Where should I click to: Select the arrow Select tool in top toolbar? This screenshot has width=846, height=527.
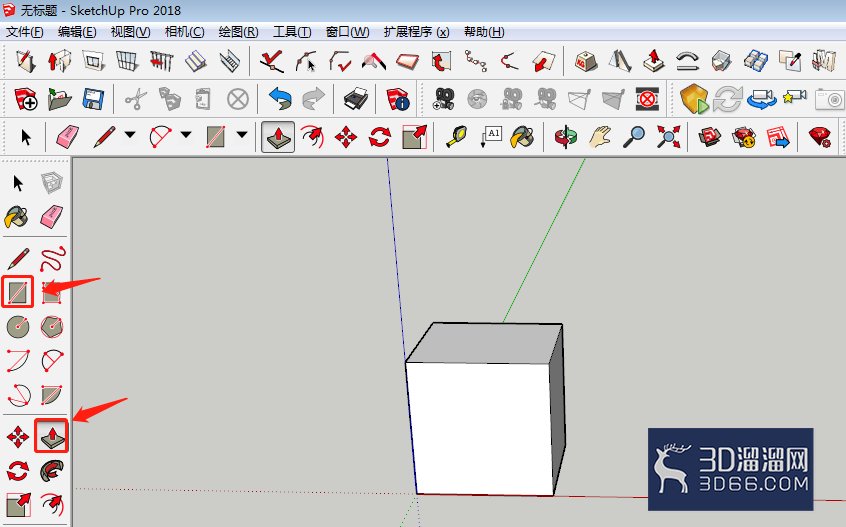coord(25,137)
